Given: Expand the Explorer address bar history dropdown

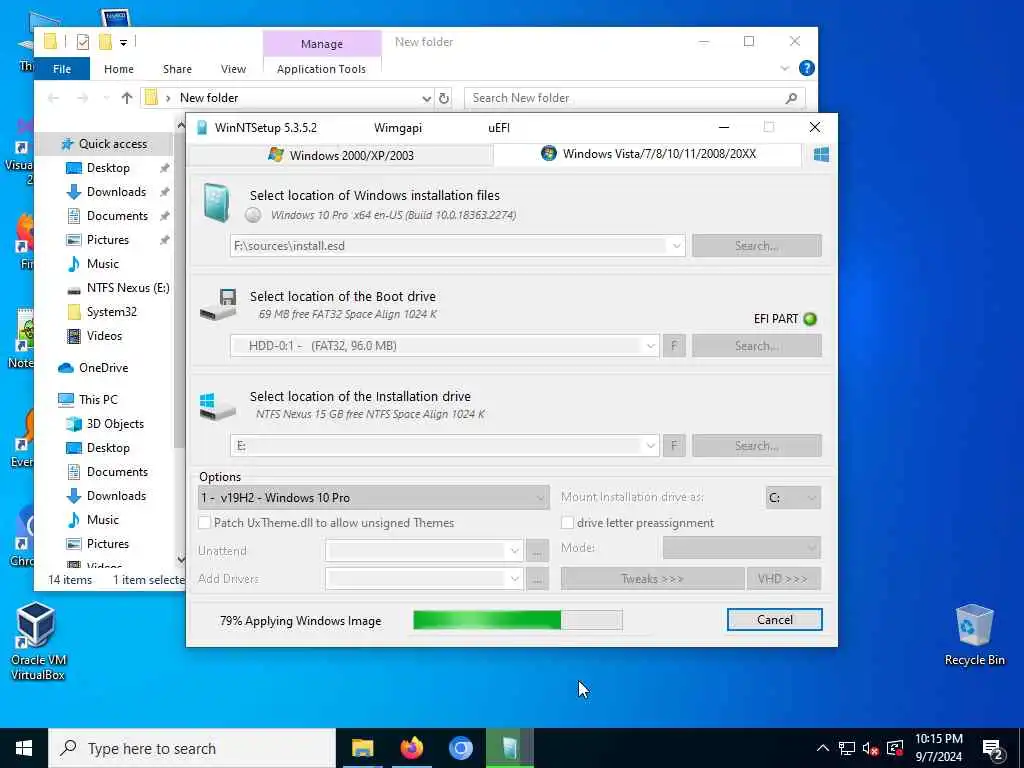Looking at the screenshot, I should pos(426,98).
